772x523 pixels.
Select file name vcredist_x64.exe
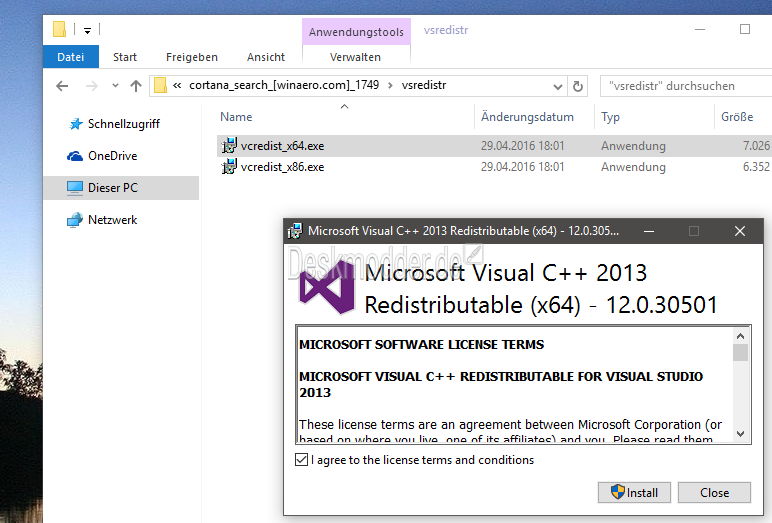[x=282, y=146]
